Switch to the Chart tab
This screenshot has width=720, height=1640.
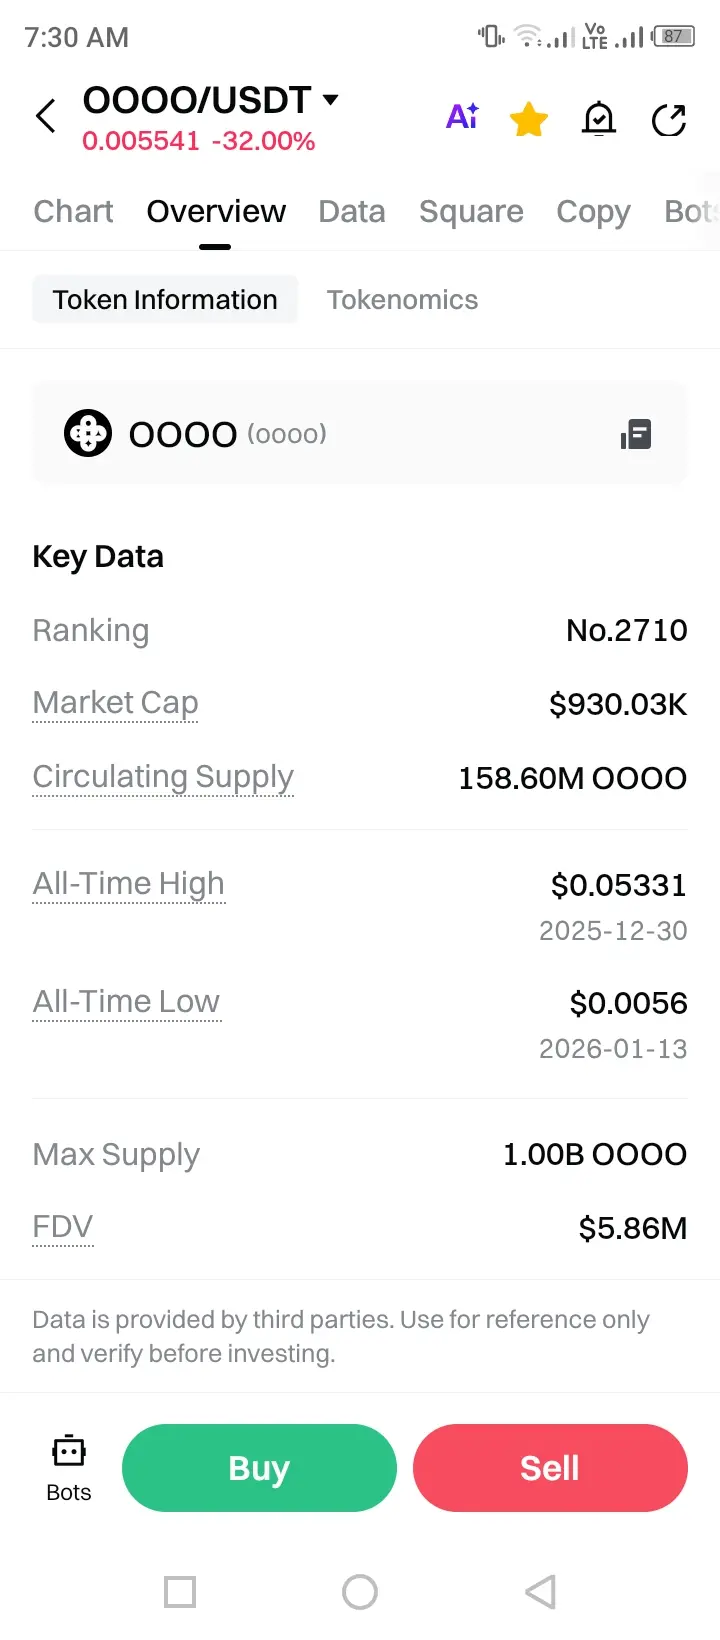pyautogui.click(x=73, y=212)
